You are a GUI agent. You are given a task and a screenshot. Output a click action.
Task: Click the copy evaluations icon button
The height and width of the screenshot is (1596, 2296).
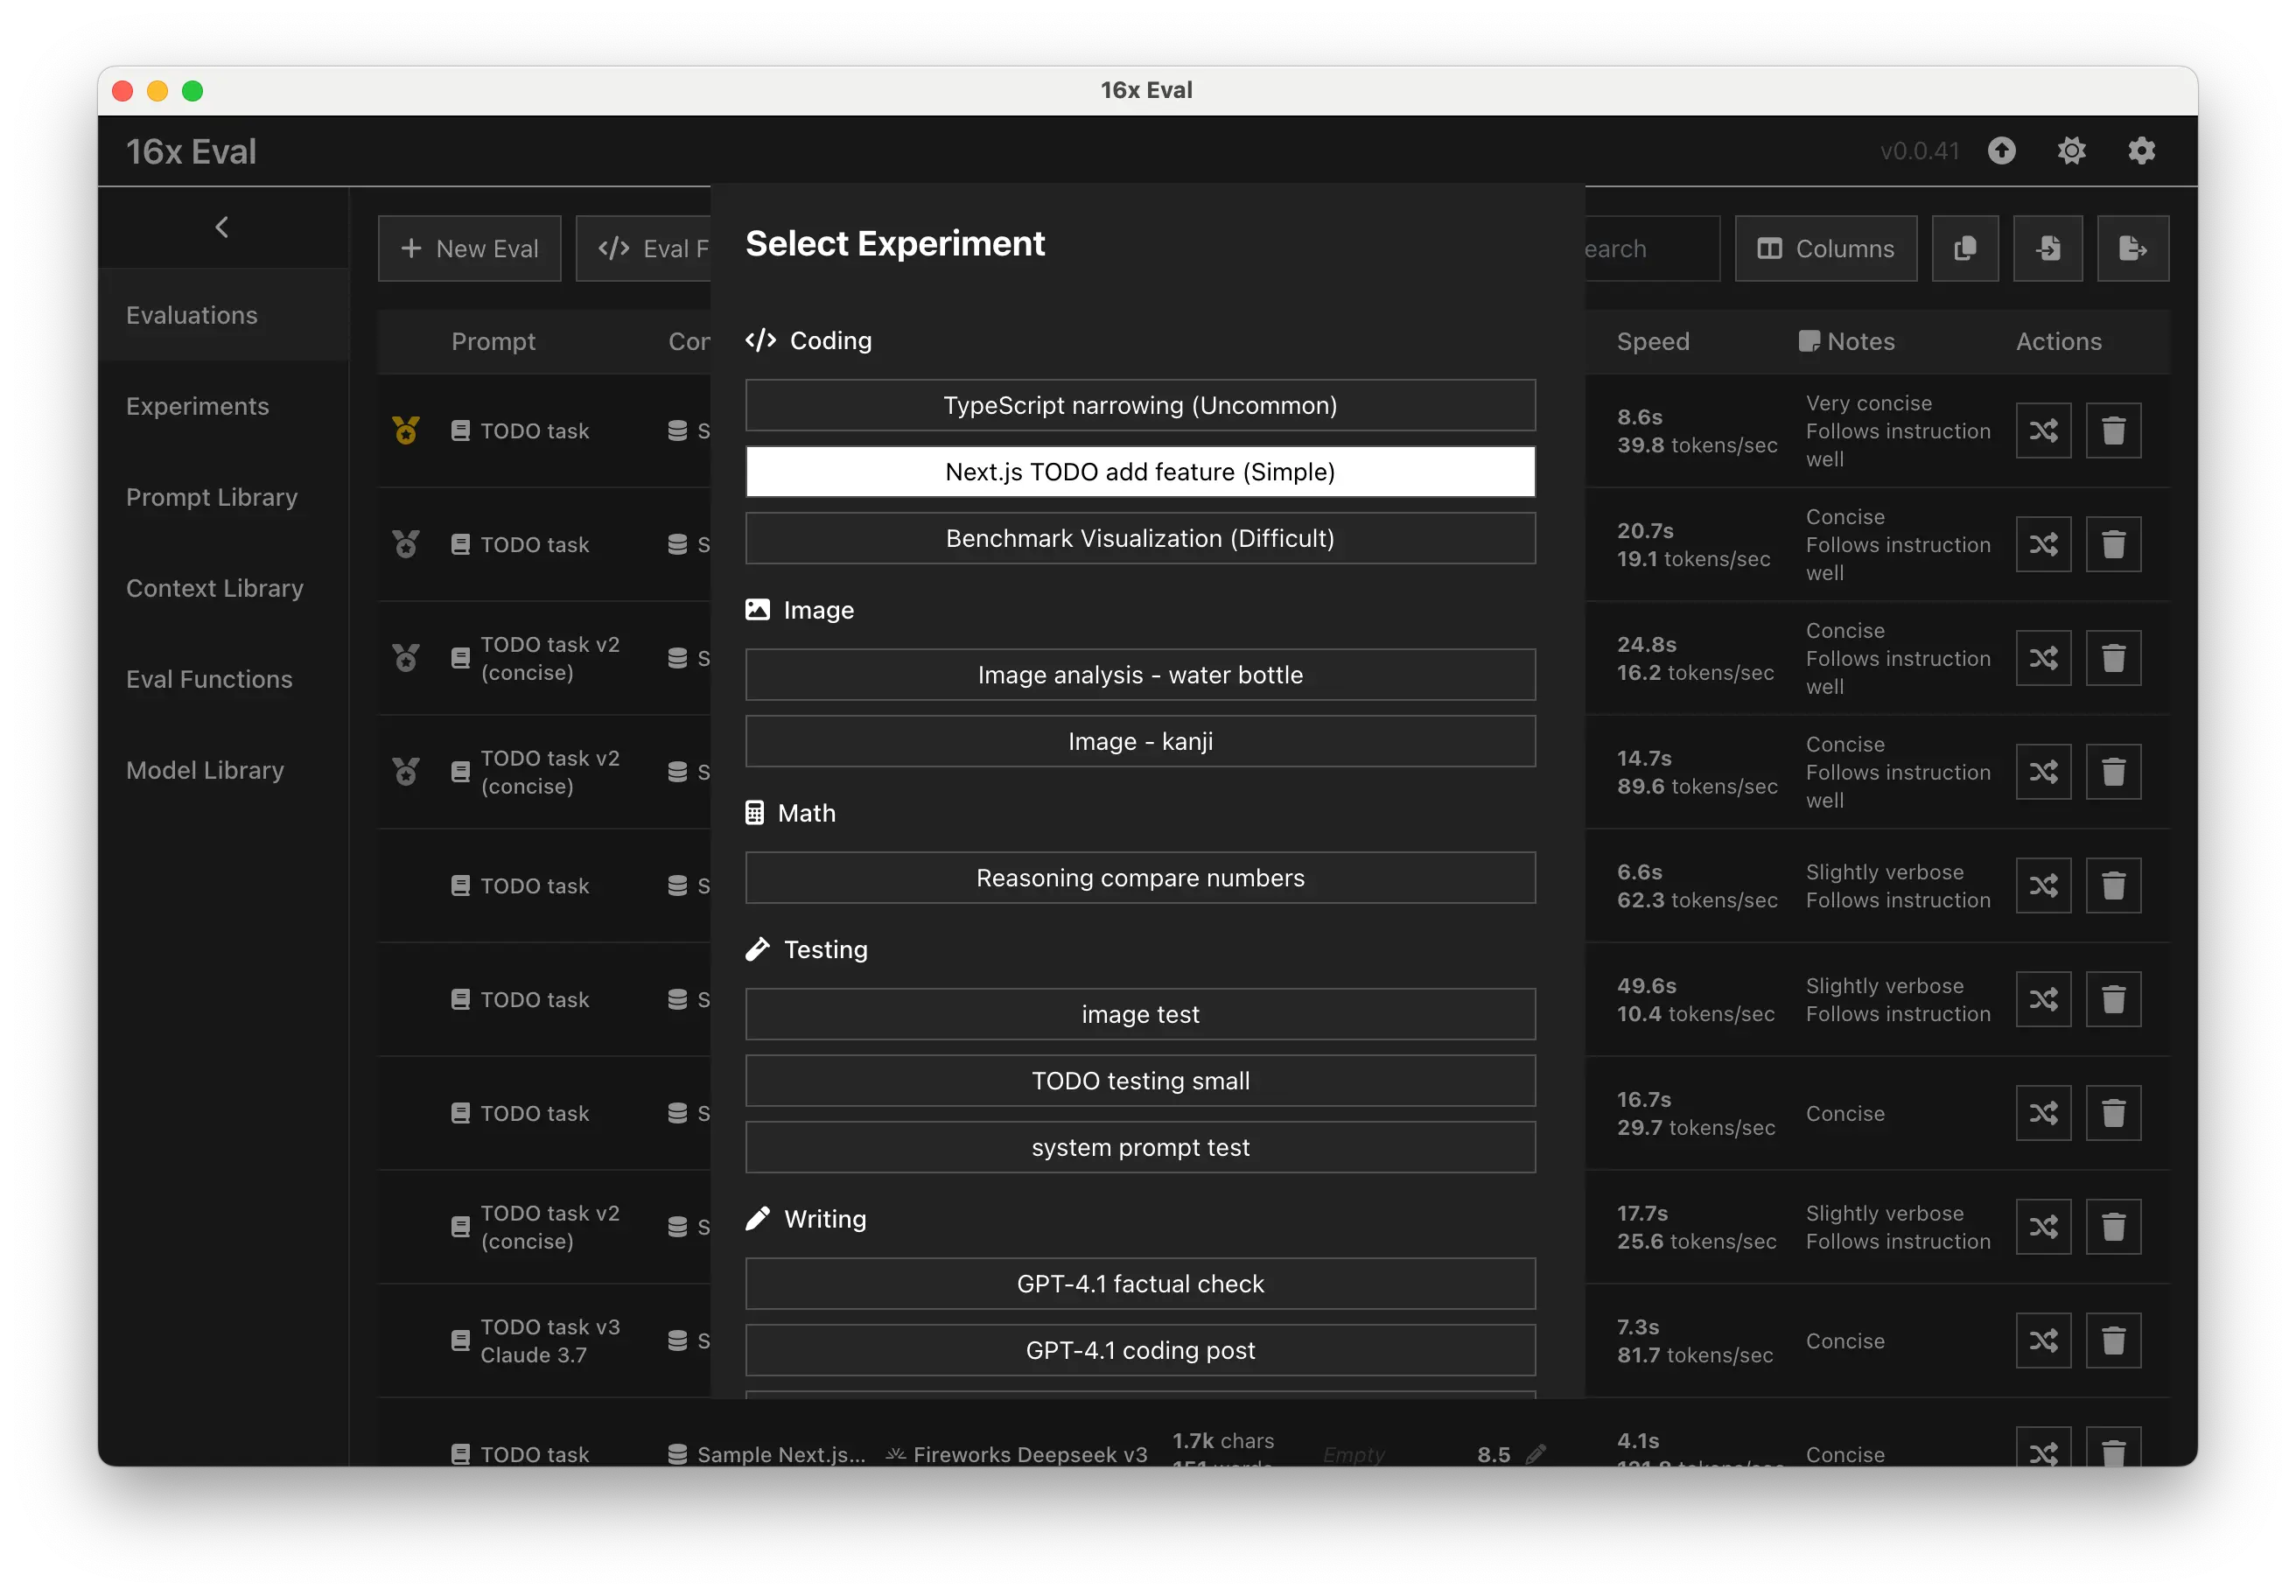[1964, 248]
